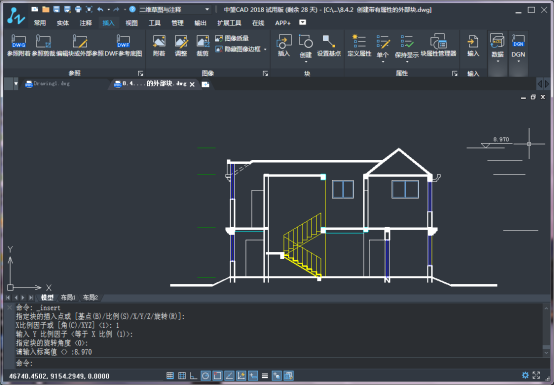Open the Annotate ribbon tab
The image size is (554, 386).
86,23
